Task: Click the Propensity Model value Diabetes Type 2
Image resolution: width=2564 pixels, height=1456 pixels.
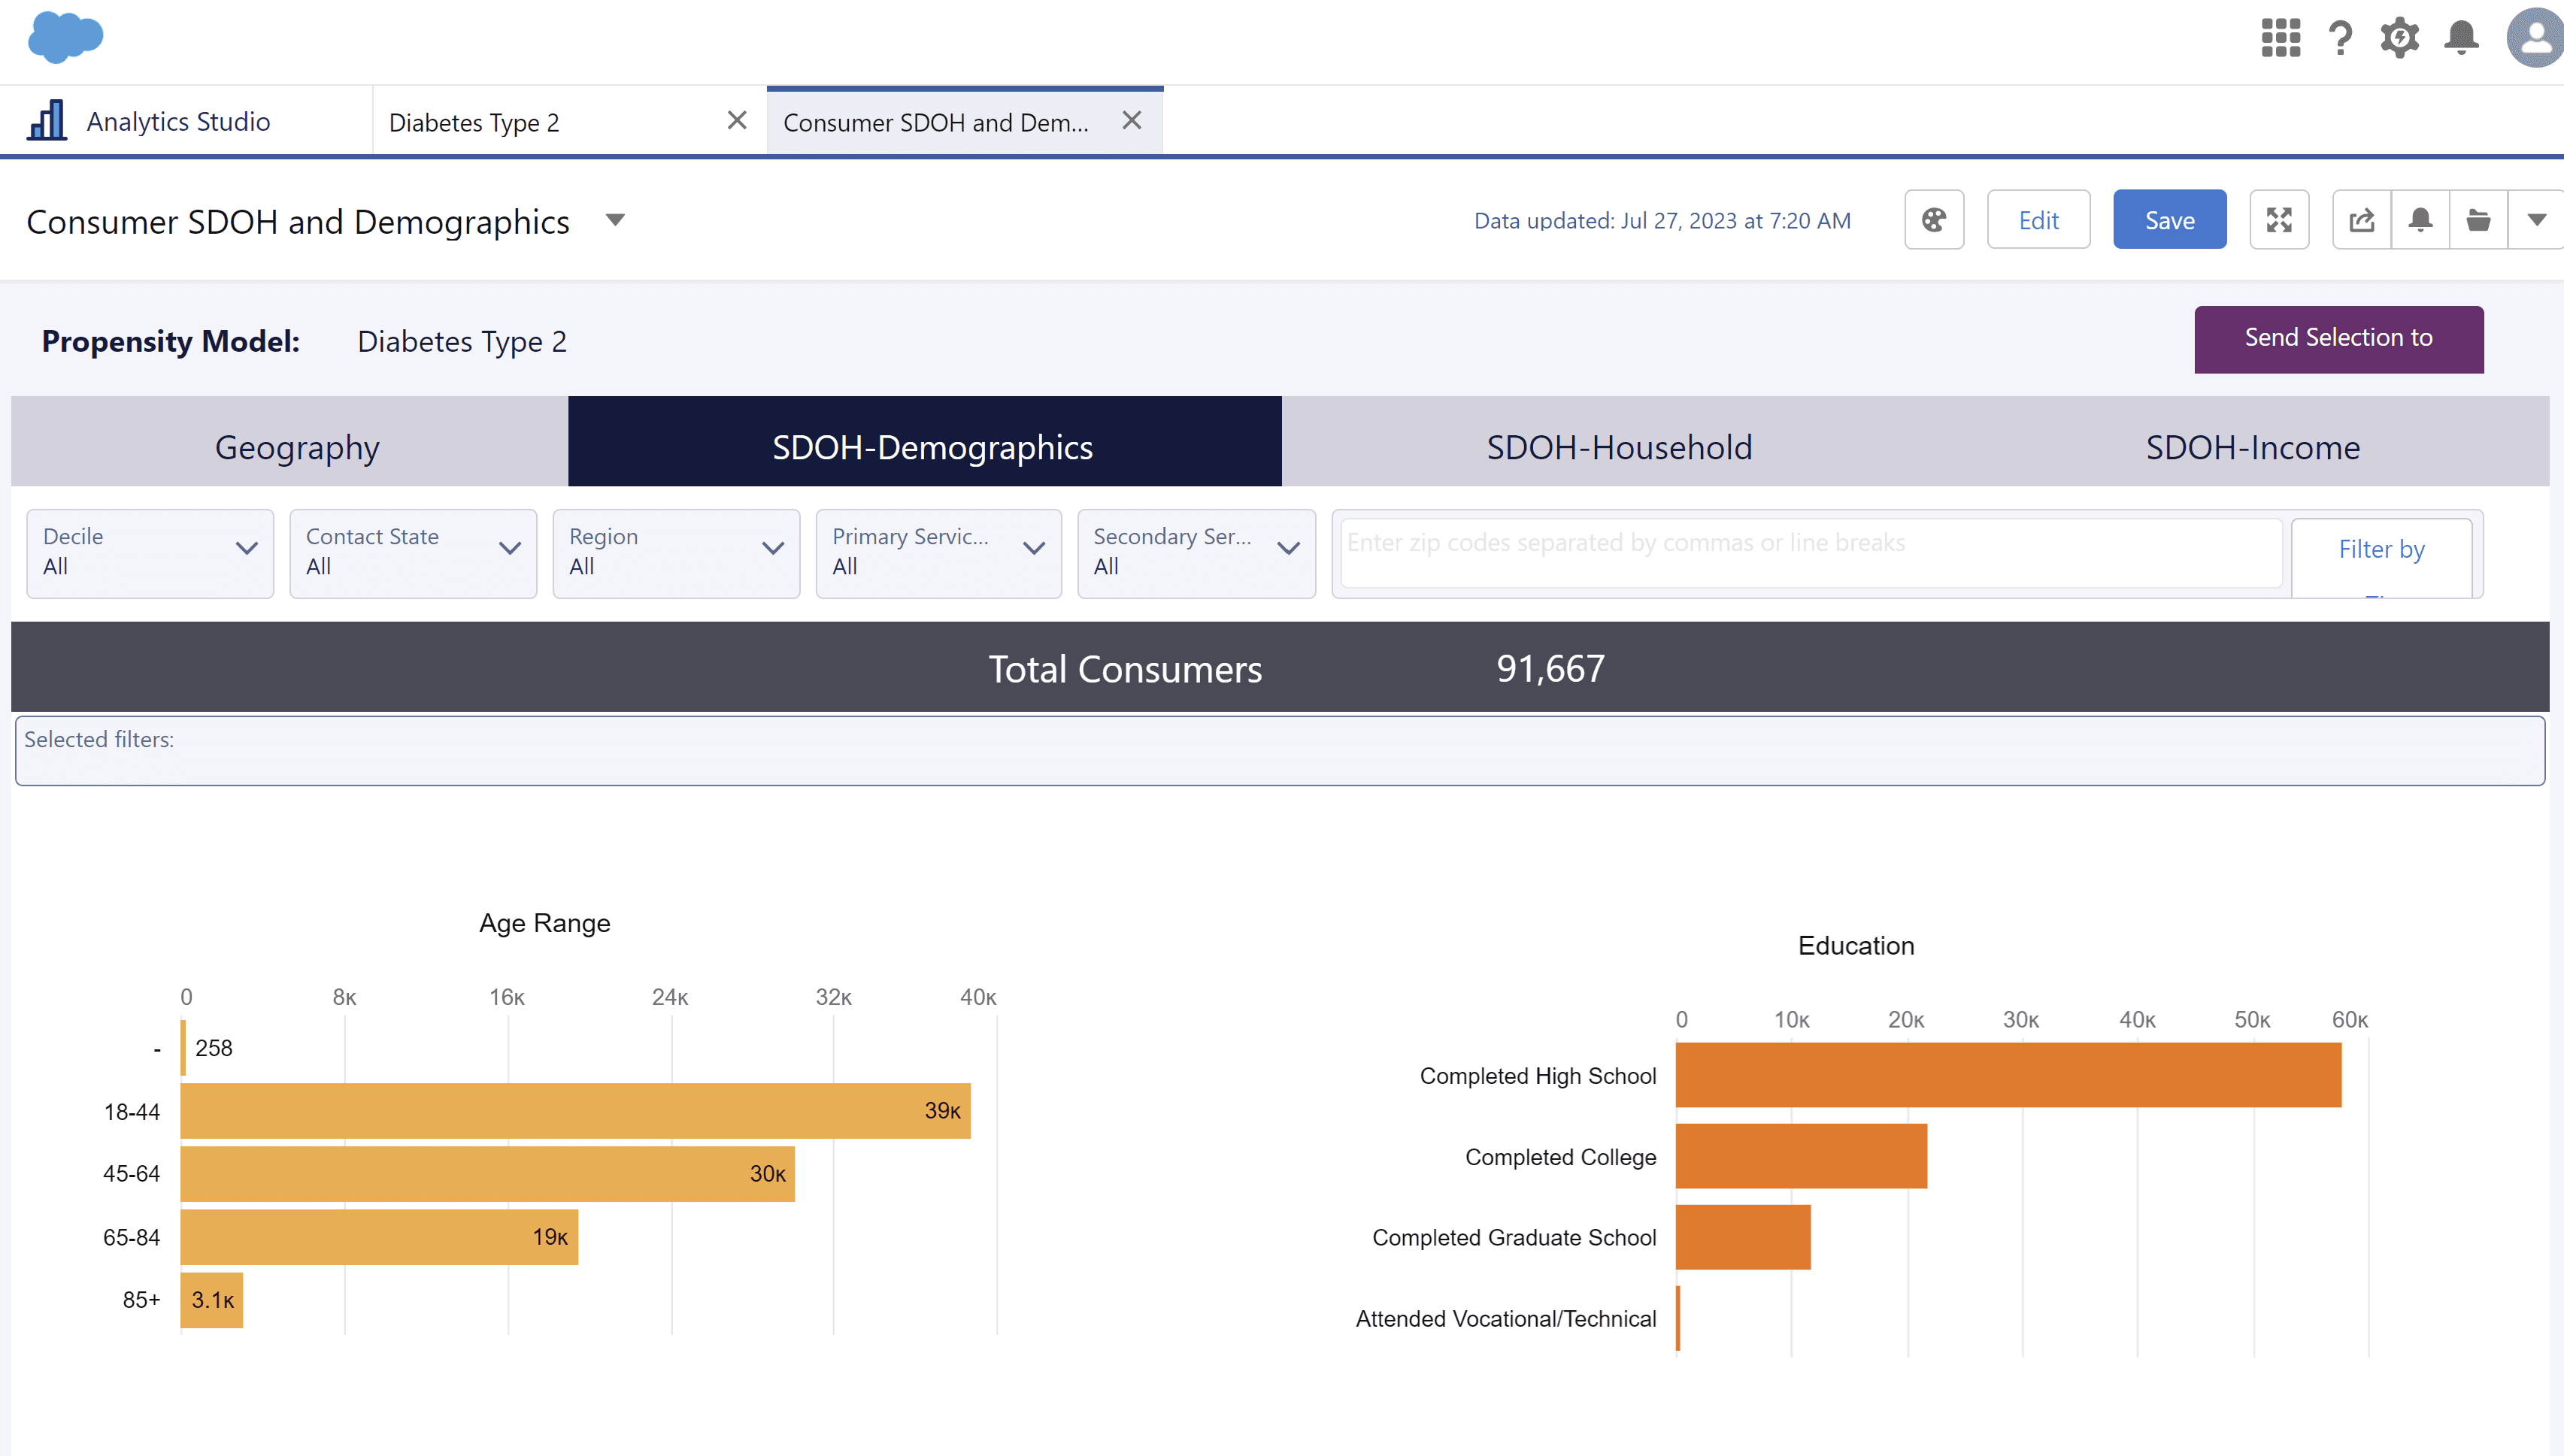Action: pyautogui.click(x=462, y=342)
